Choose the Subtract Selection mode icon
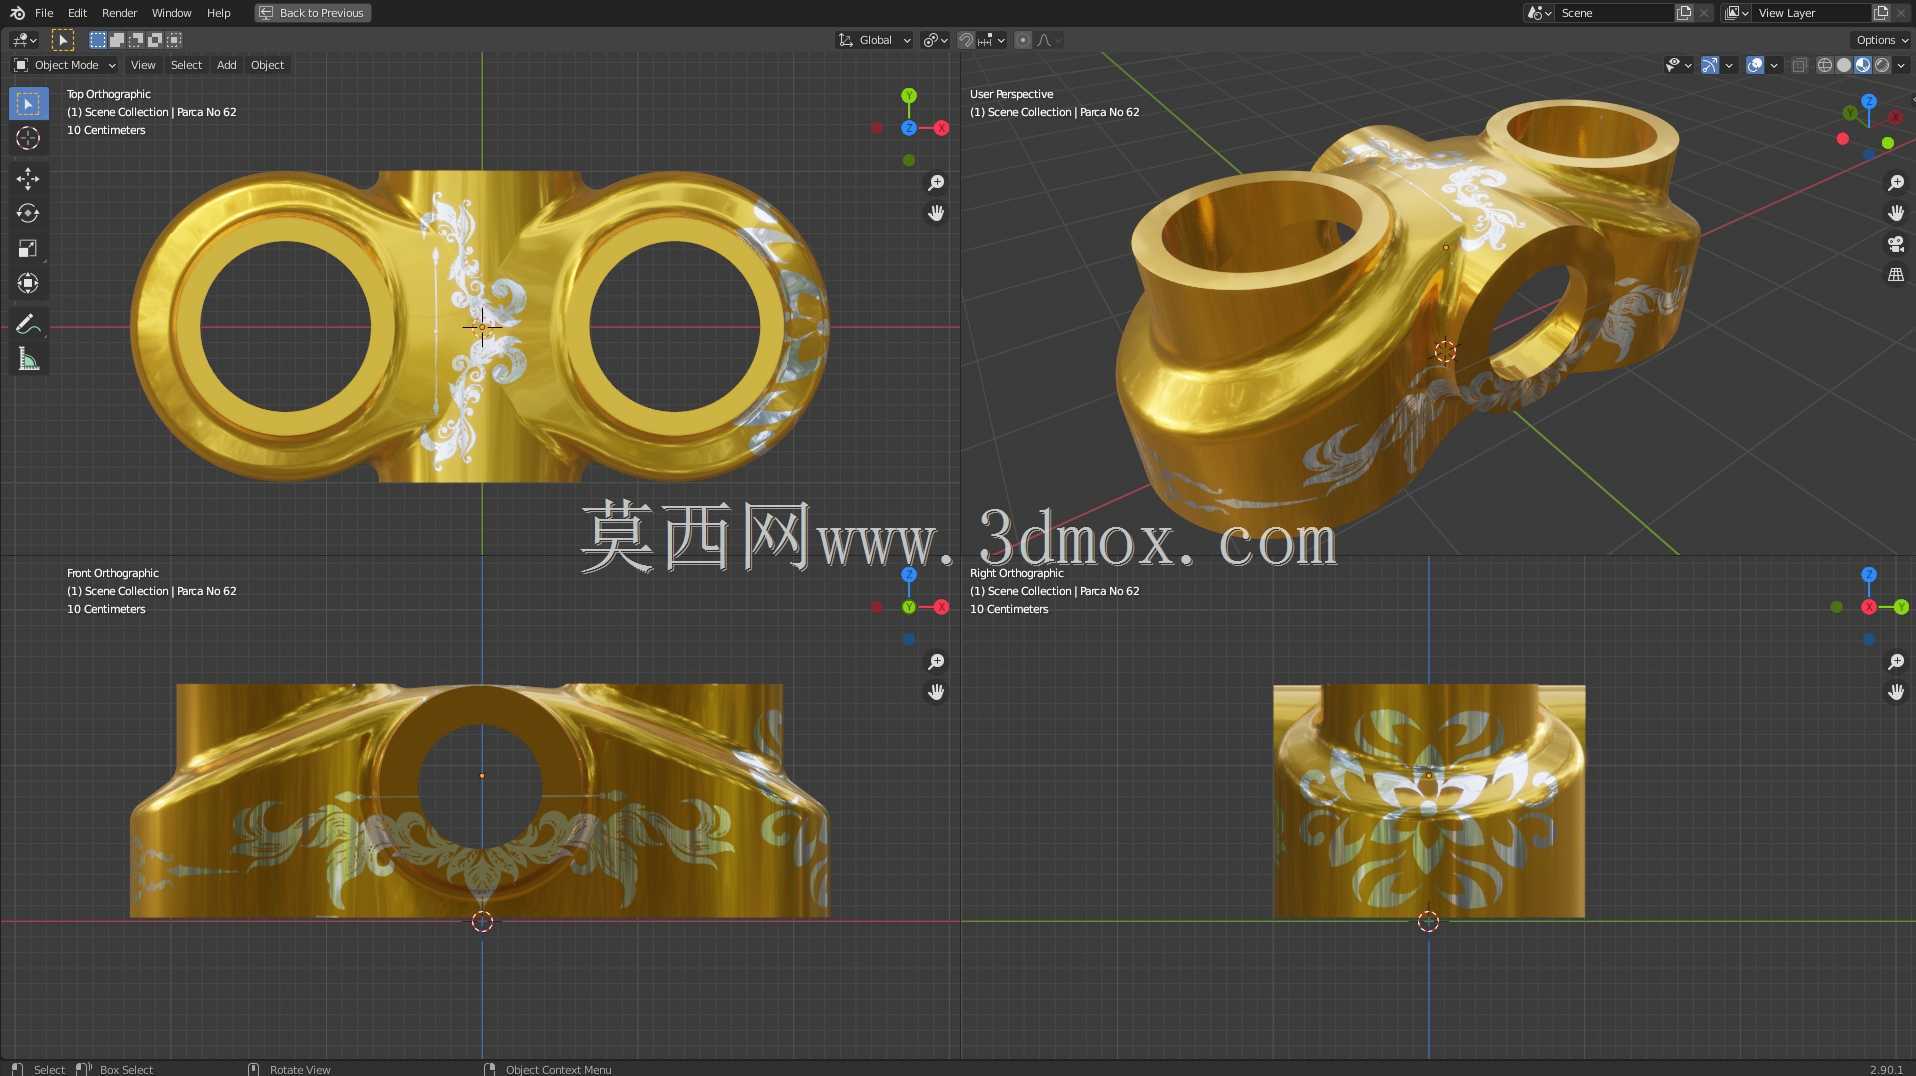Image resolution: width=1916 pixels, height=1076 pixels. point(135,40)
